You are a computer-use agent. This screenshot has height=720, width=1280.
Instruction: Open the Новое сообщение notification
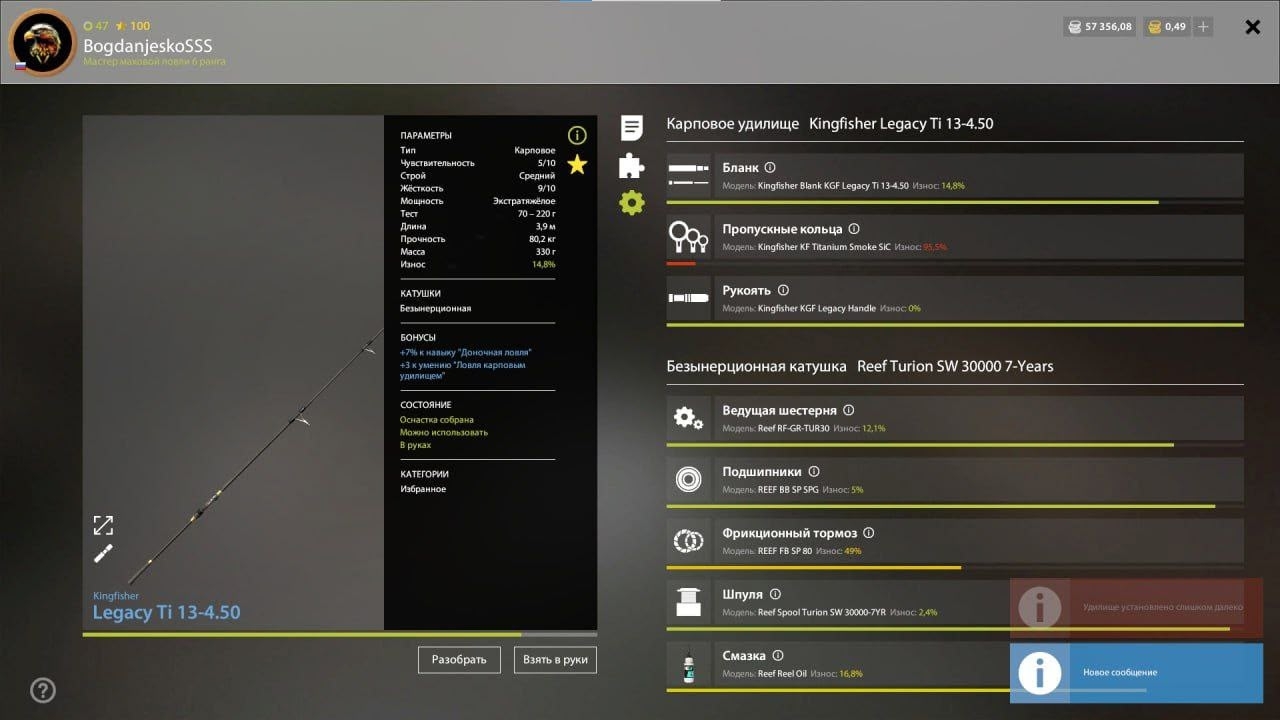(x=1135, y=671)
